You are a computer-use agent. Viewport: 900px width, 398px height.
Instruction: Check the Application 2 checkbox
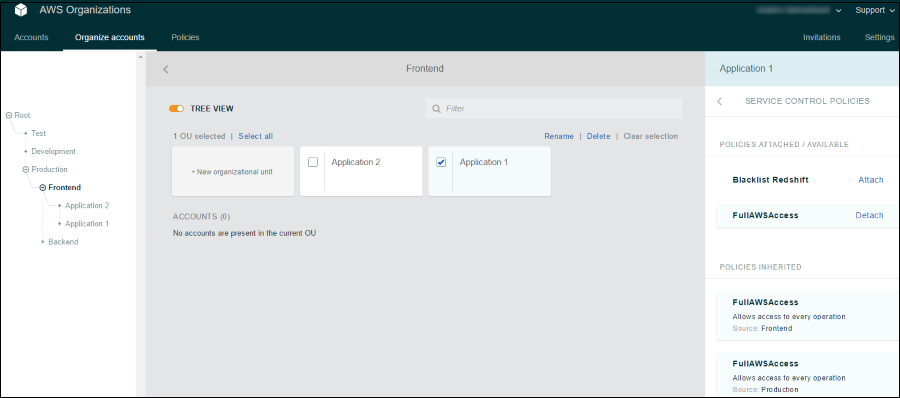tap(313, 163)
